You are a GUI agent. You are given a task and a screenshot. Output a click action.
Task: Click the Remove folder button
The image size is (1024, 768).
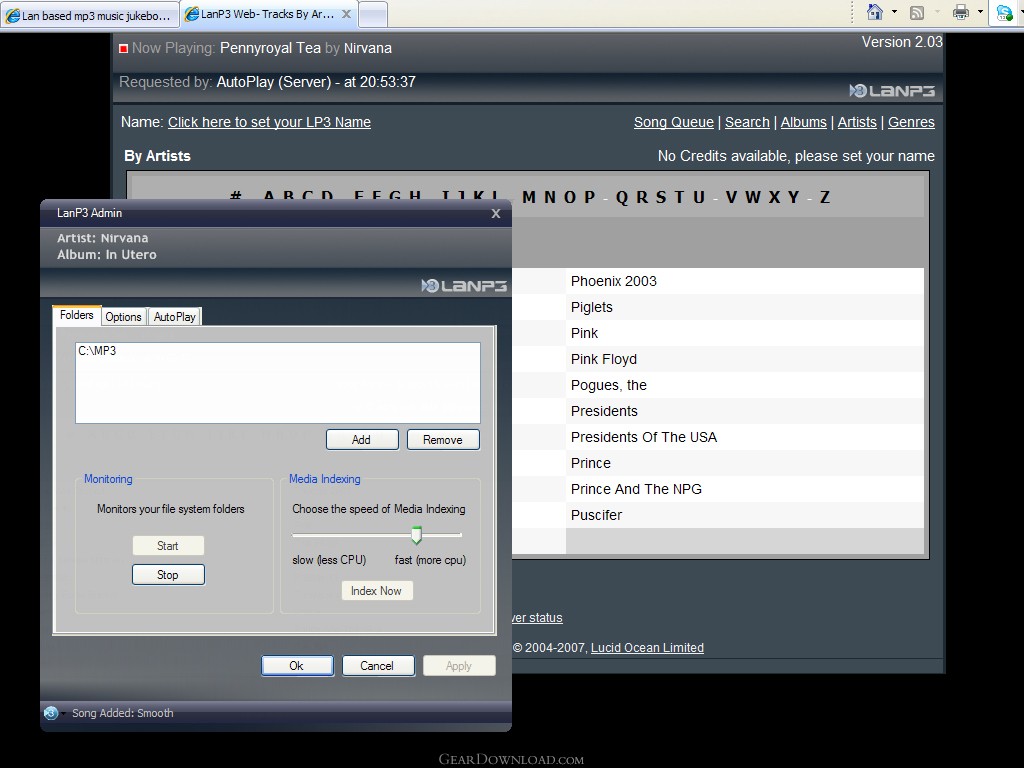443,440
